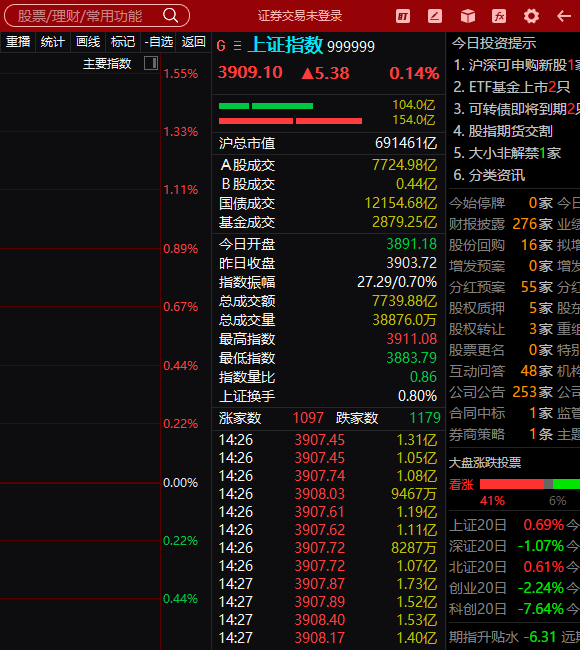Click the 大盘涨跌投票 heading
This screenshot has width=580, height=650.
click(485, 463)
